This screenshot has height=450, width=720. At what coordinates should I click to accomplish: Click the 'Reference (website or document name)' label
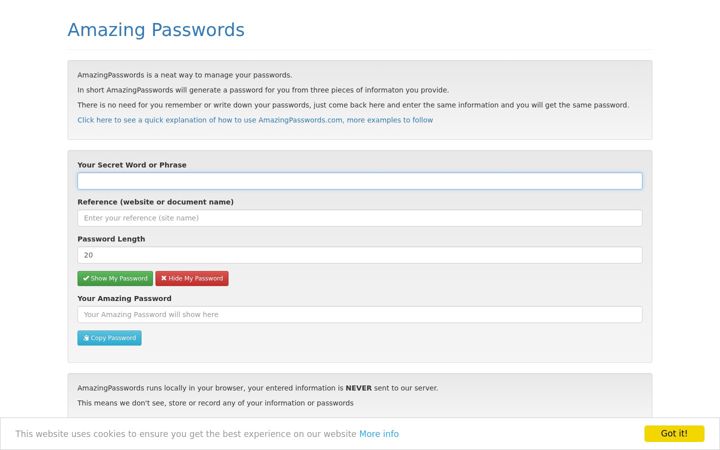155,202
